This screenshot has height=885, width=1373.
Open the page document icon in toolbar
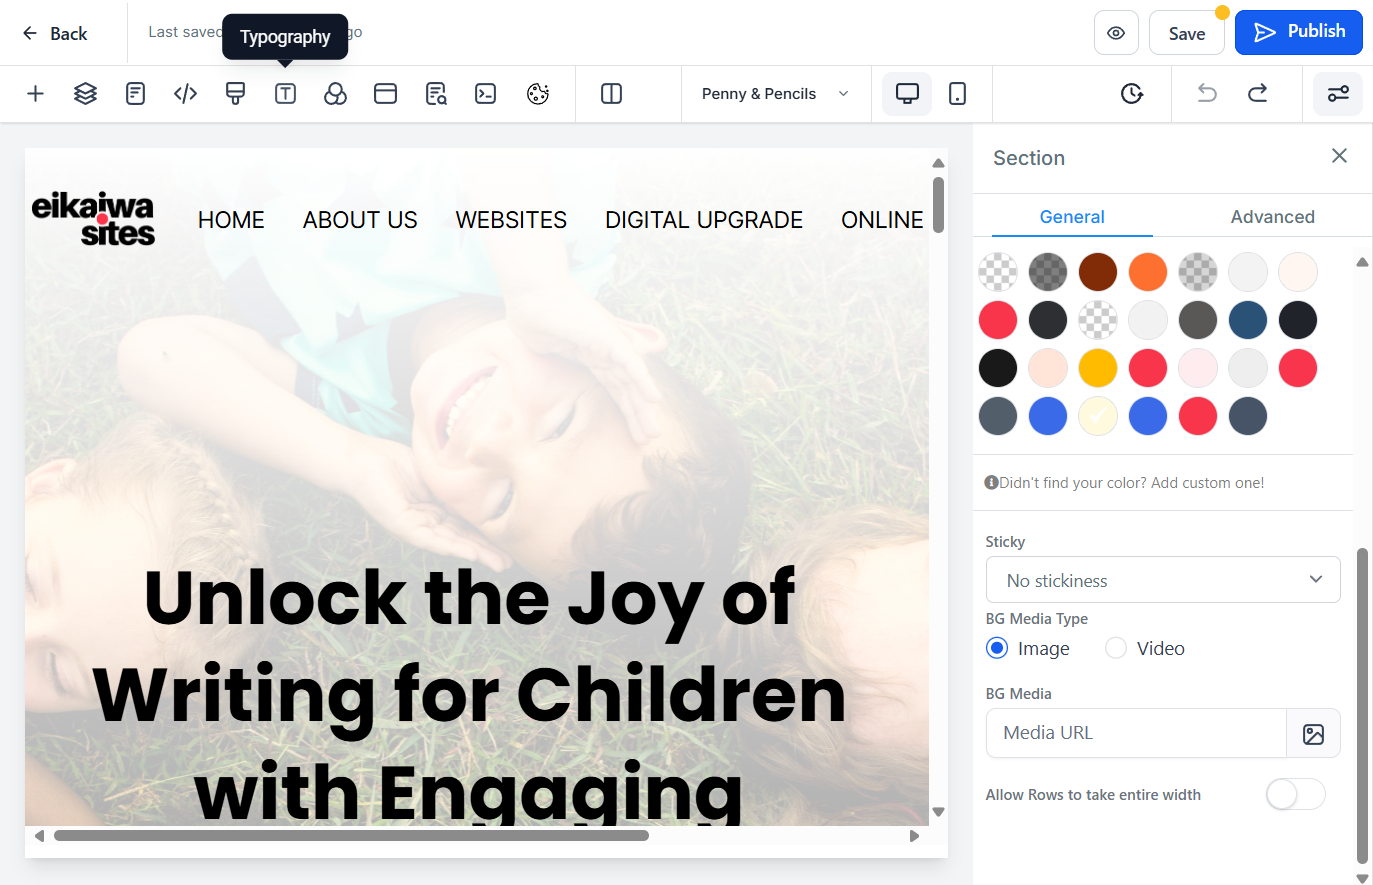click(135, 94)
